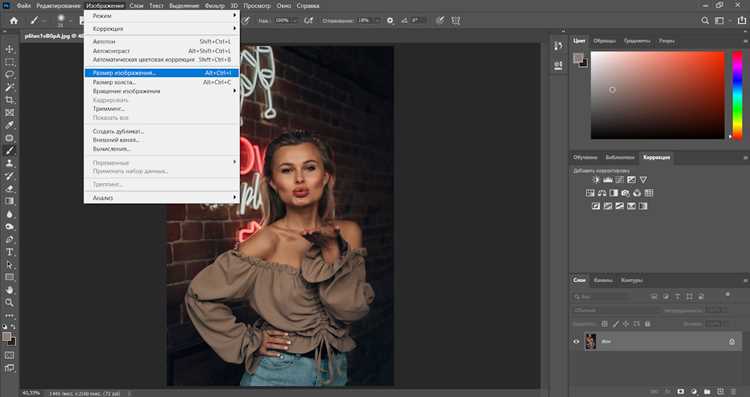Expand the Режим submenu
The width and height of the screenshot is (750, 397).
pos(162,16)
